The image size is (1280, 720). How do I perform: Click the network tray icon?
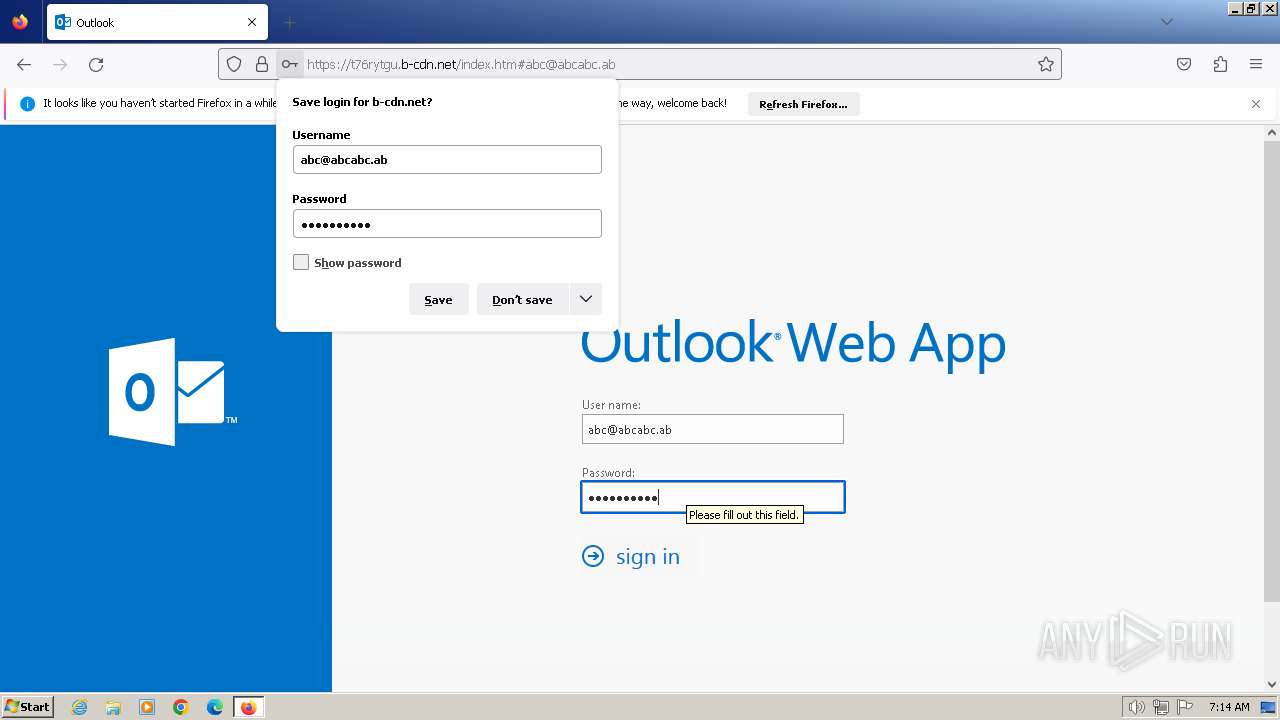click(x=1161, y=707)
